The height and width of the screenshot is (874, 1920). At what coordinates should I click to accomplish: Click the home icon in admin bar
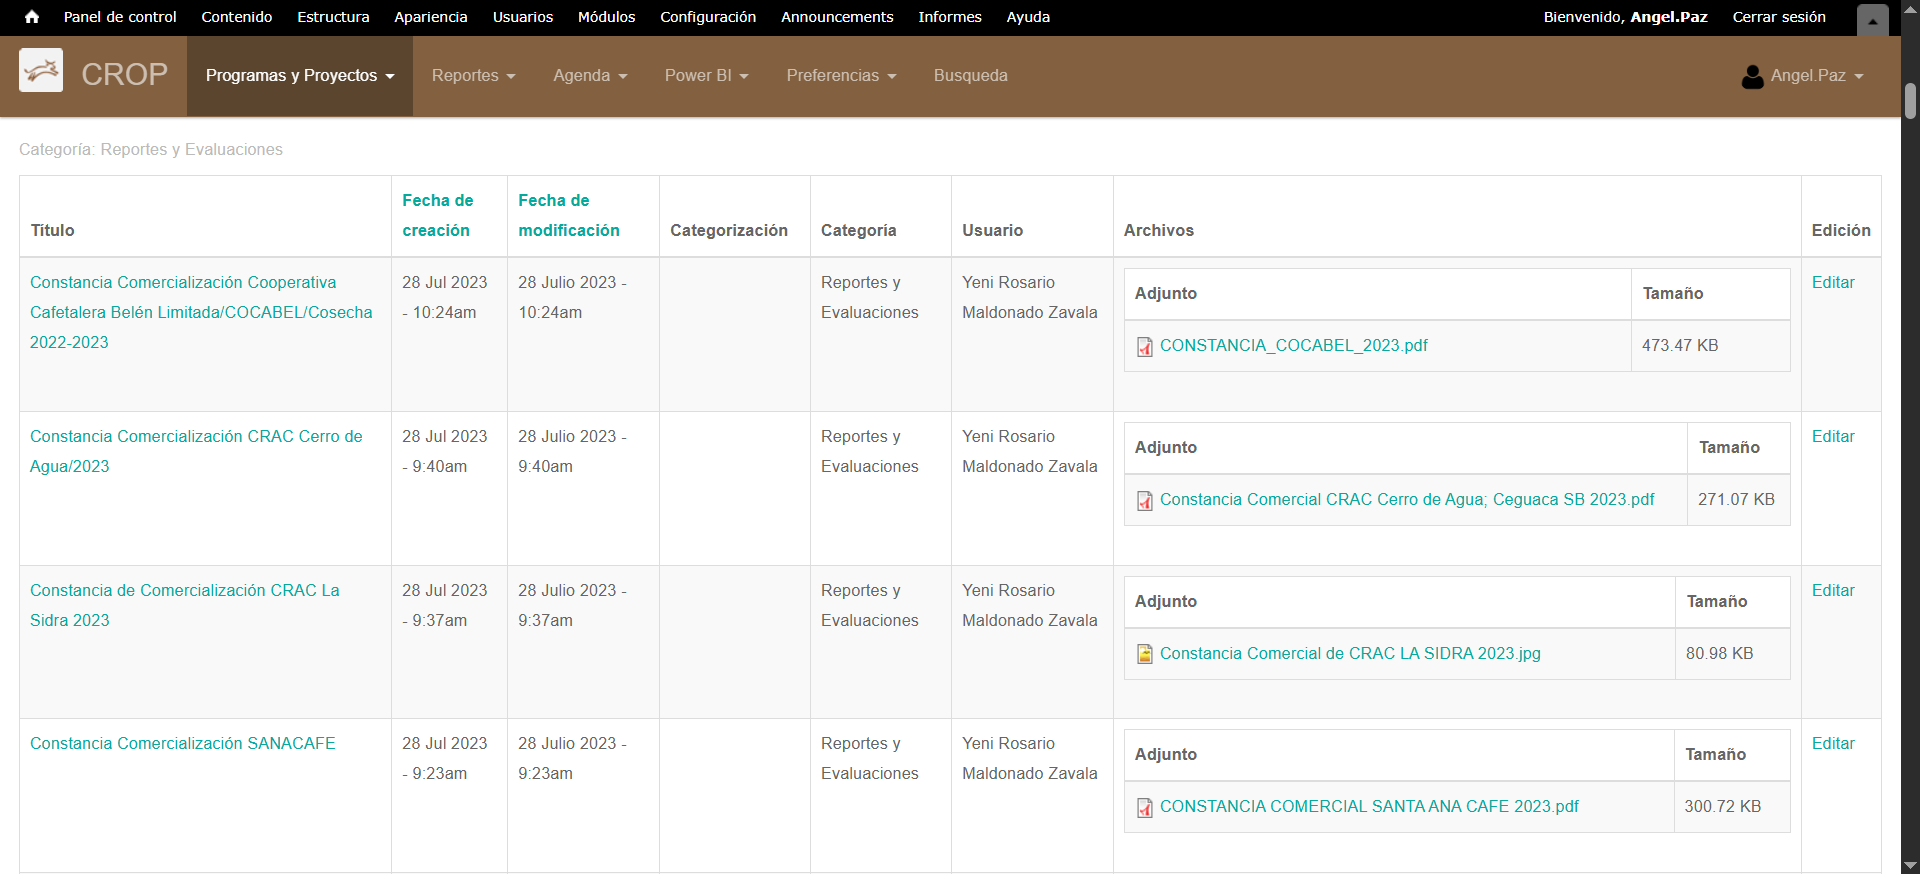point(32,17)
